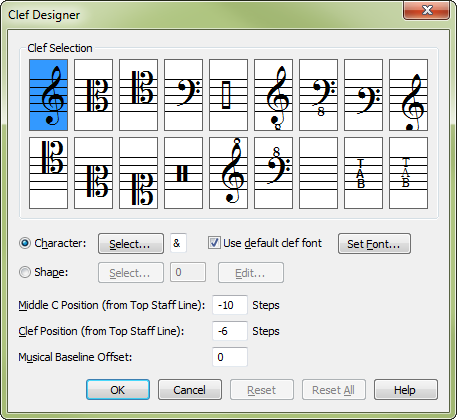Select treble clef with 8 below
The height and width of the screenshot is (420, 457).
pos(273,95)
